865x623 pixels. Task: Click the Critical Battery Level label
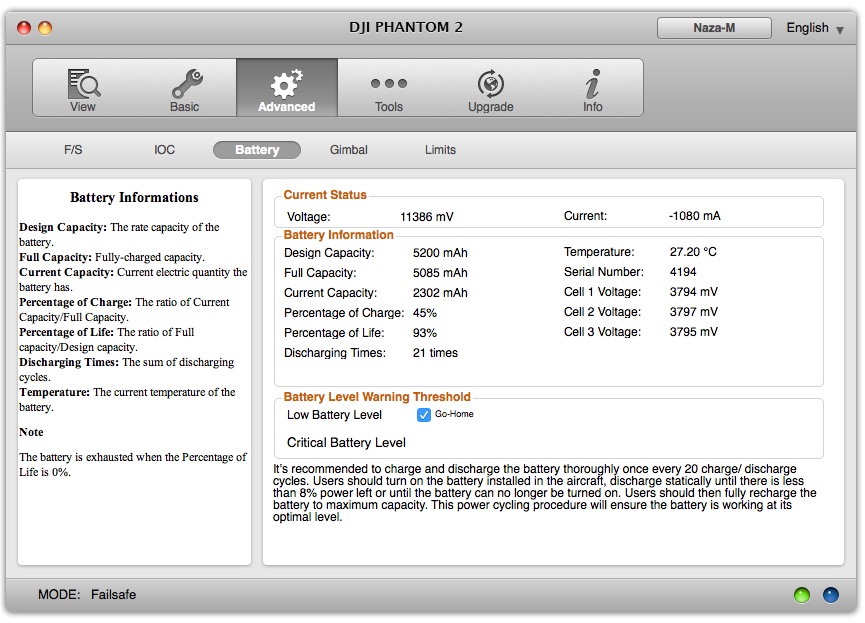coord(346,443)
